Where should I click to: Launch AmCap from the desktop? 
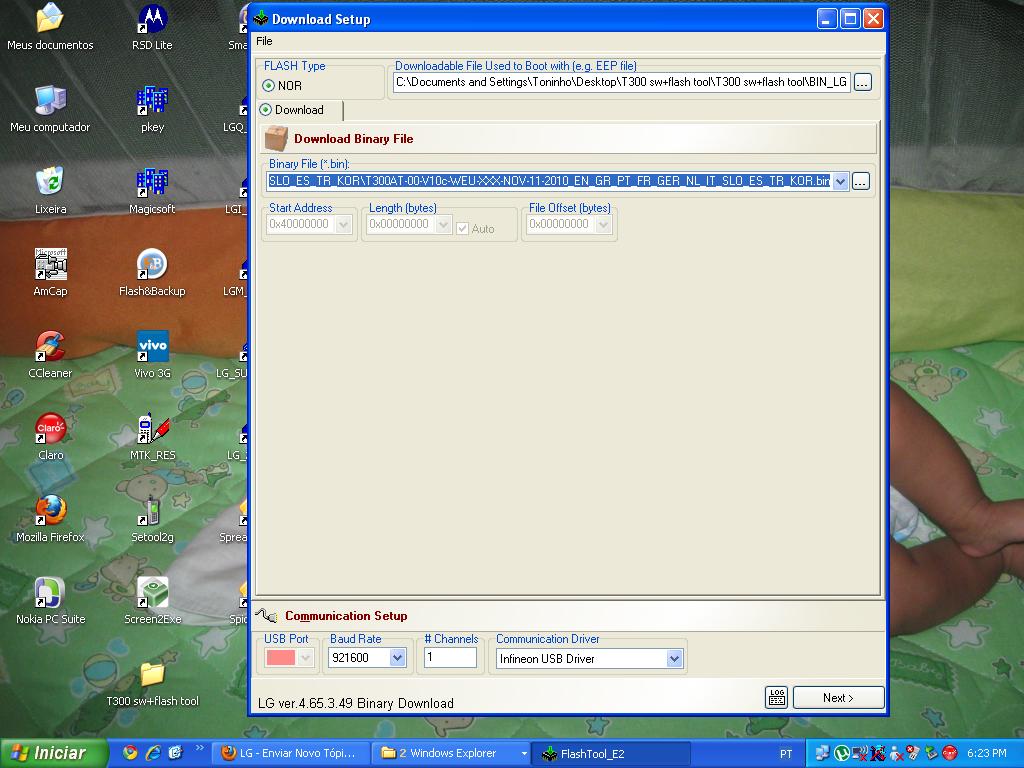pos(50,272)
